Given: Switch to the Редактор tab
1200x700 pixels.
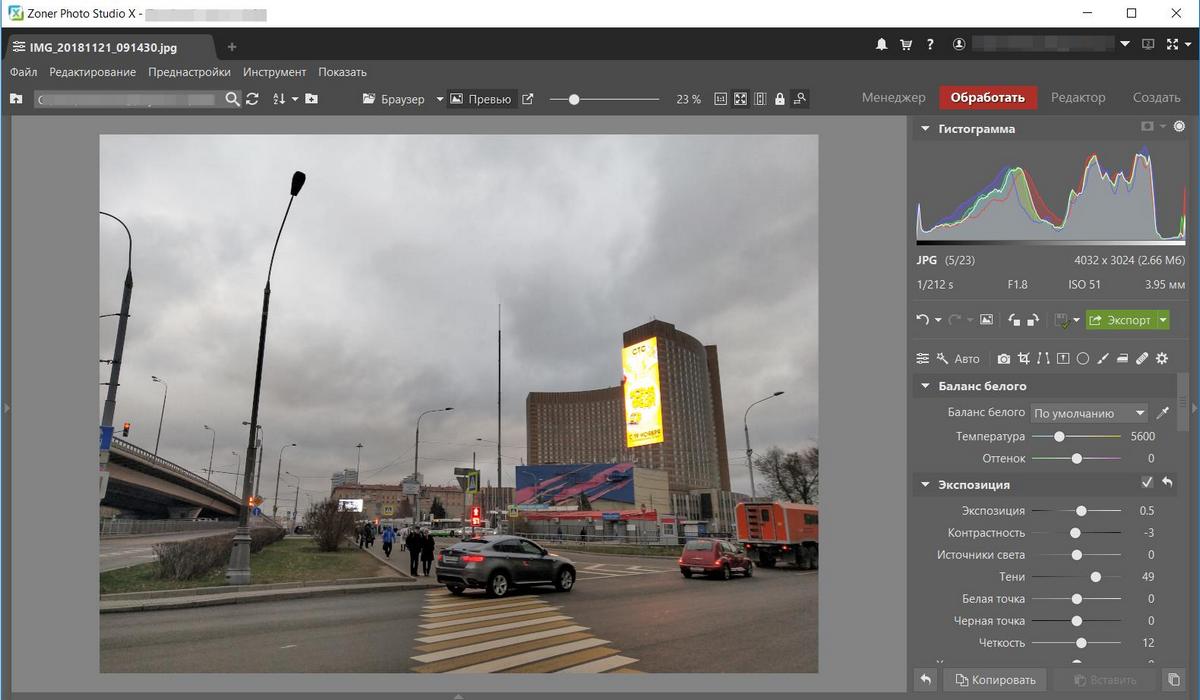Looking at the screenshot, I should pyautogui.click(x=1081, y=97).
